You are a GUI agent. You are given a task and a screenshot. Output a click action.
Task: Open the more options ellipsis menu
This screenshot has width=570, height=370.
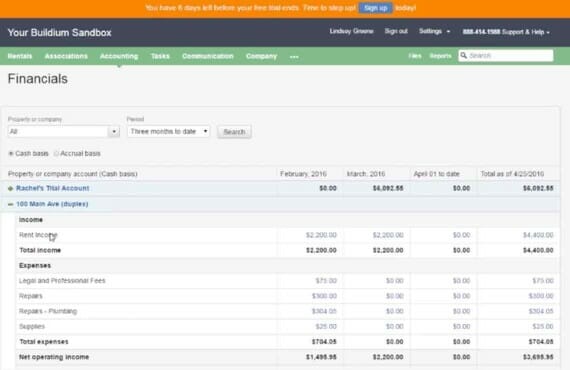coord(294,57)
